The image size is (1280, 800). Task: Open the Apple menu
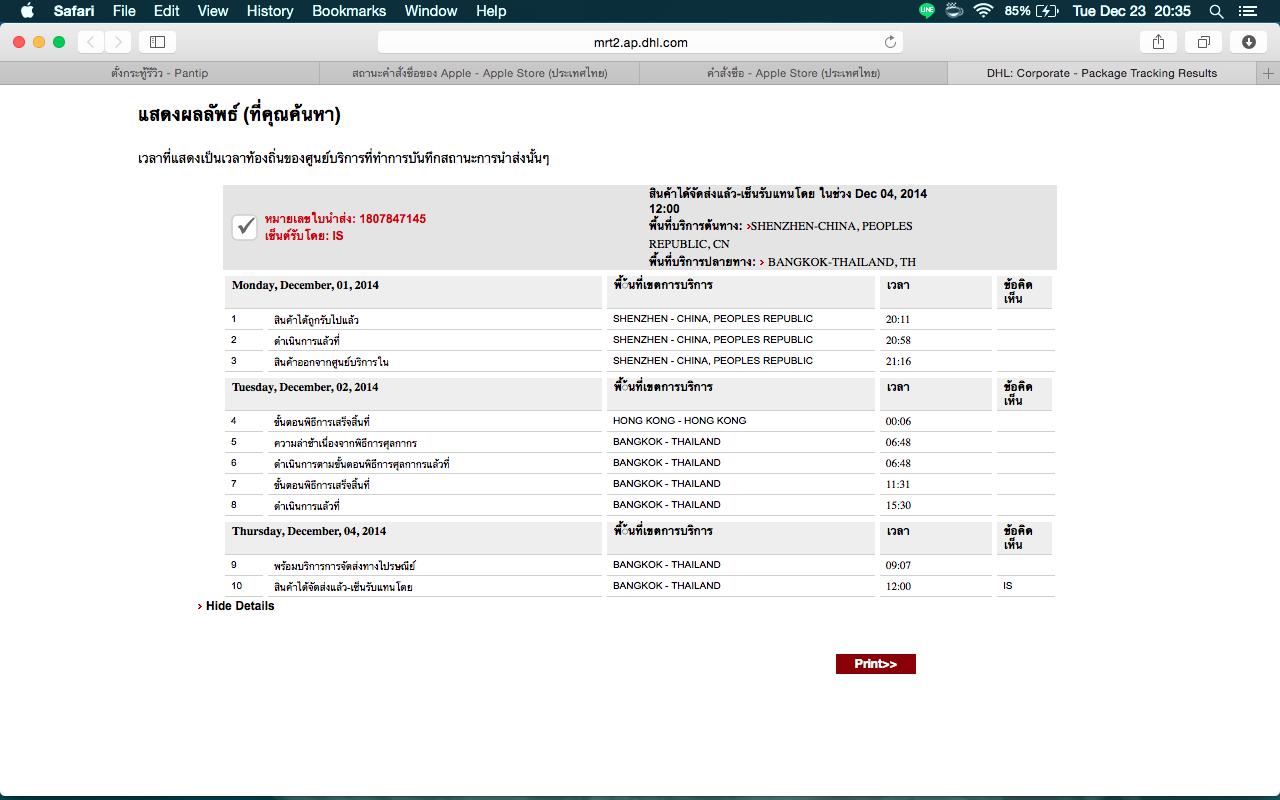click(27, 11)
